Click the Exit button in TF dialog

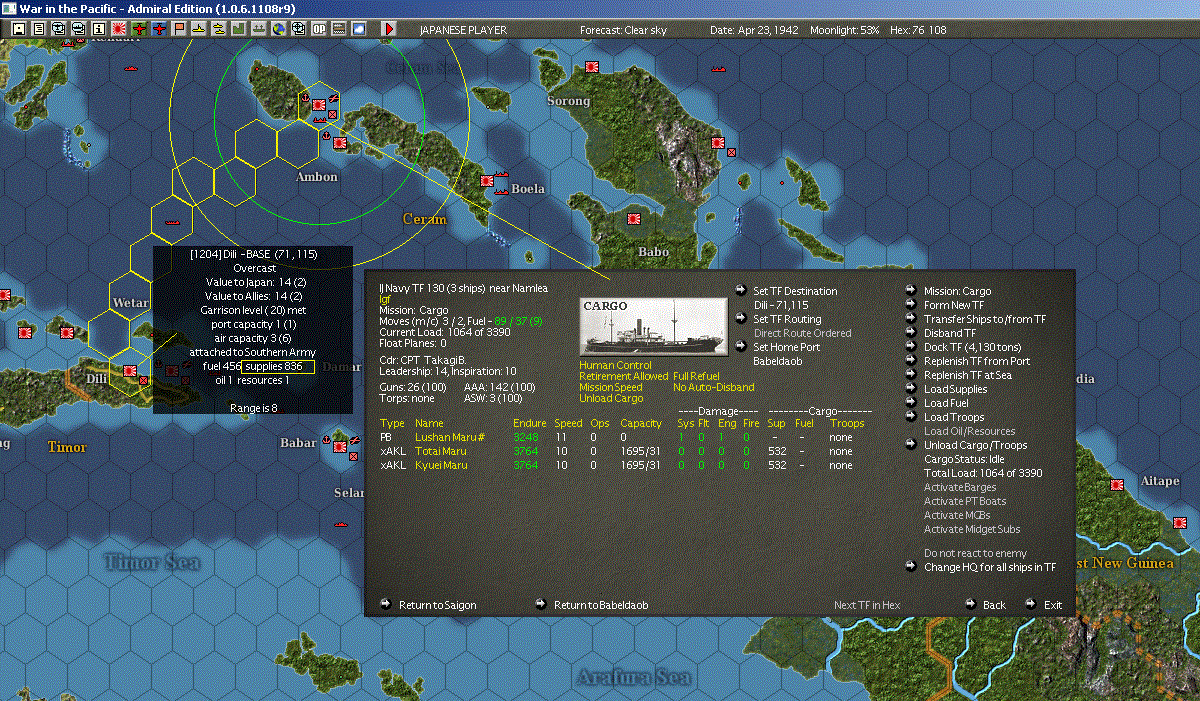(1053, 605)
